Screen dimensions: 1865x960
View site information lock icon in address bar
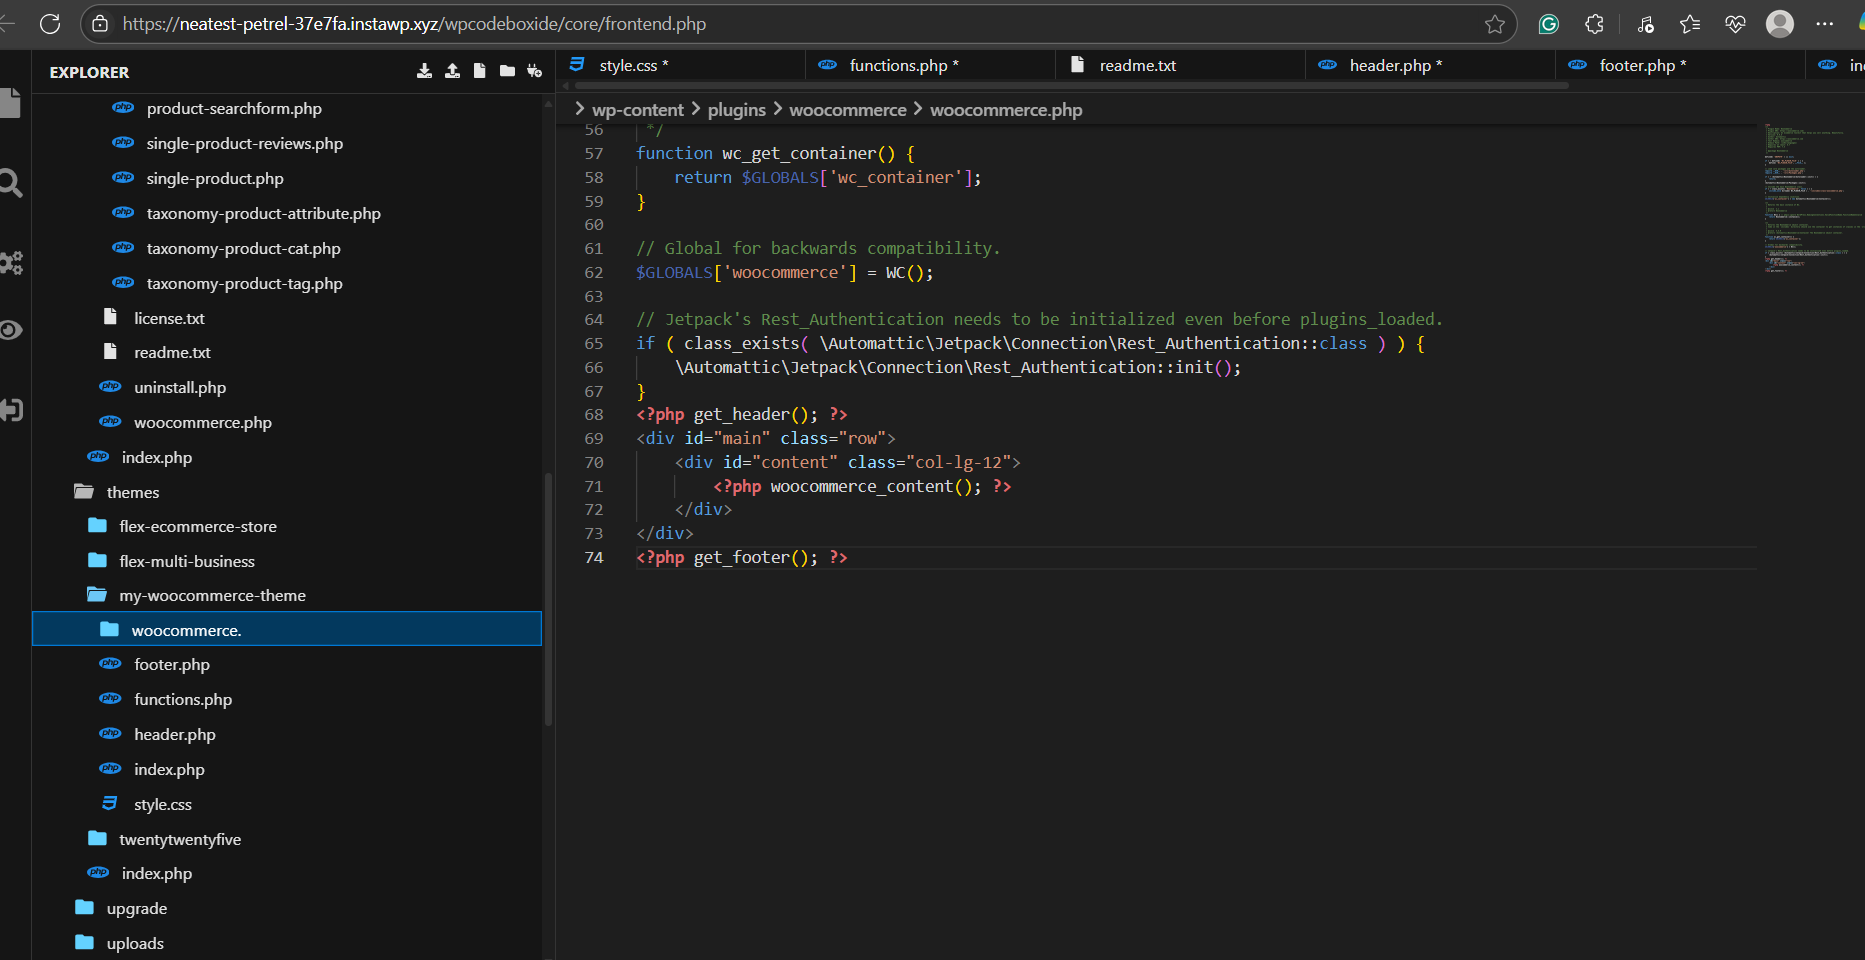click(x=100, y=24)
